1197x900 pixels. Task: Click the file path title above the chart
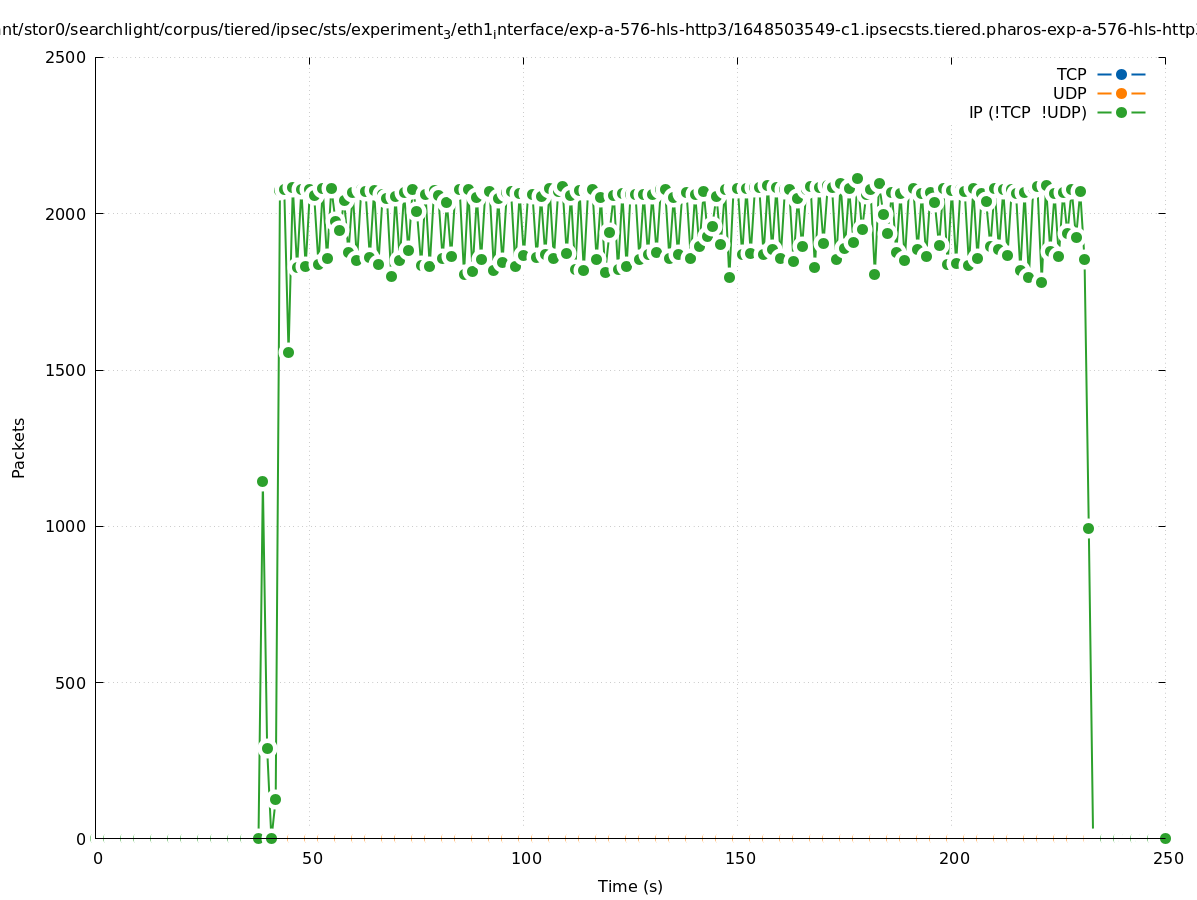click(x=598, y=30)
